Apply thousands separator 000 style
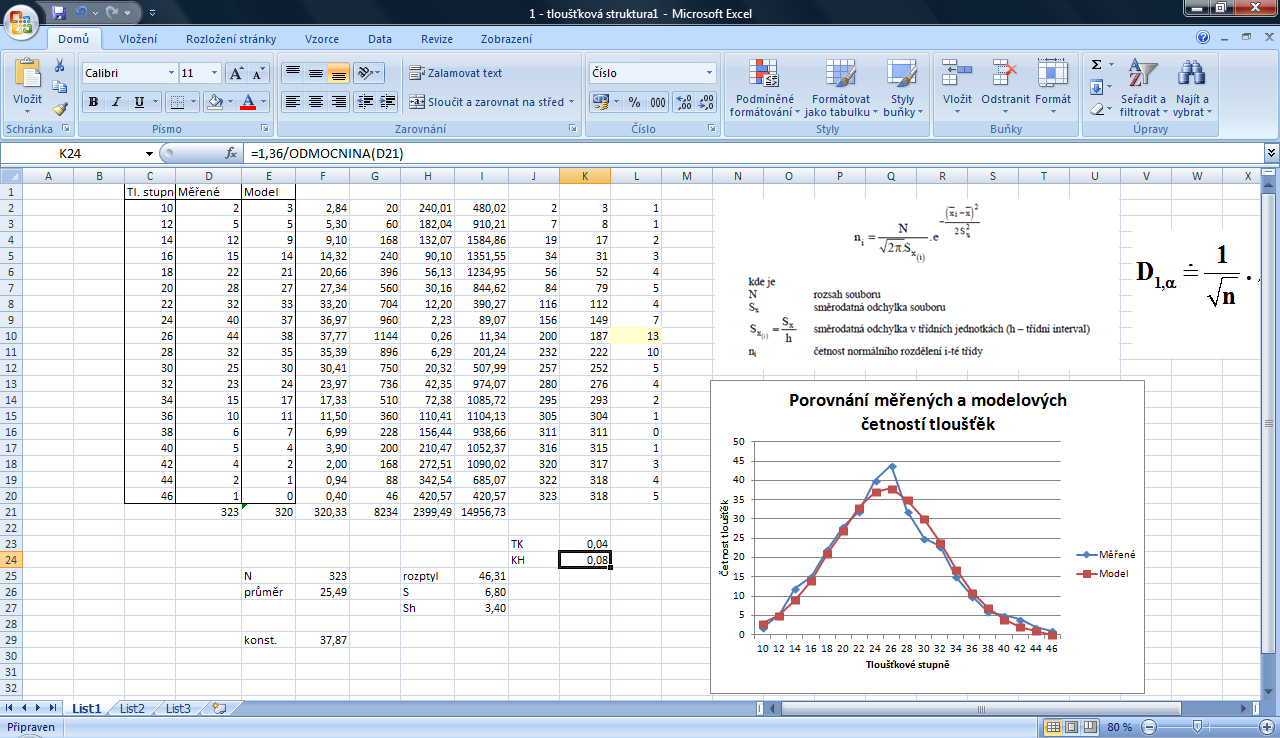The height and width of the screenshot is (738, 1280). pyautogui.click(x=657, y=101)
